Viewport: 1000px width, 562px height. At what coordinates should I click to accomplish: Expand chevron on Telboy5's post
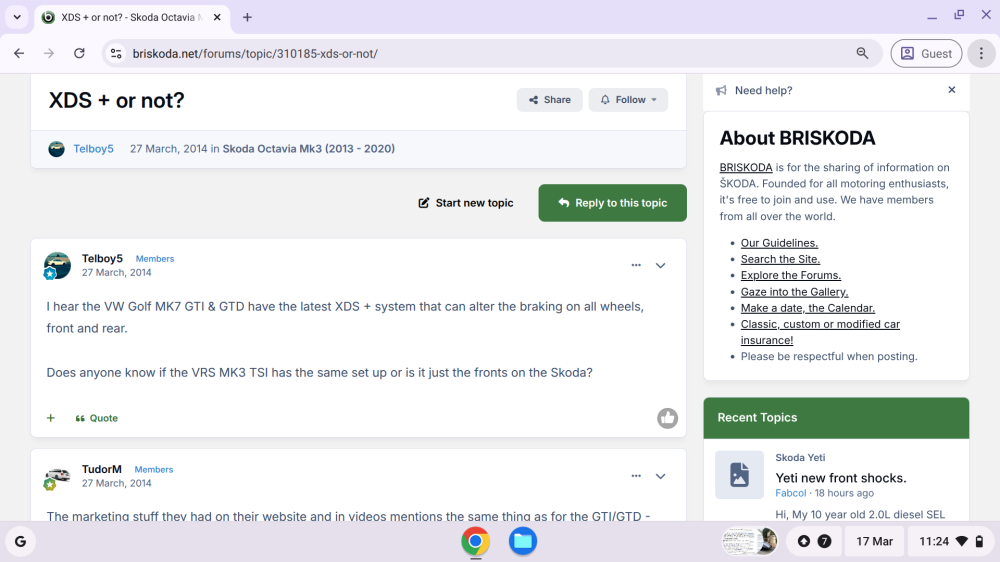tap(661, 265)
